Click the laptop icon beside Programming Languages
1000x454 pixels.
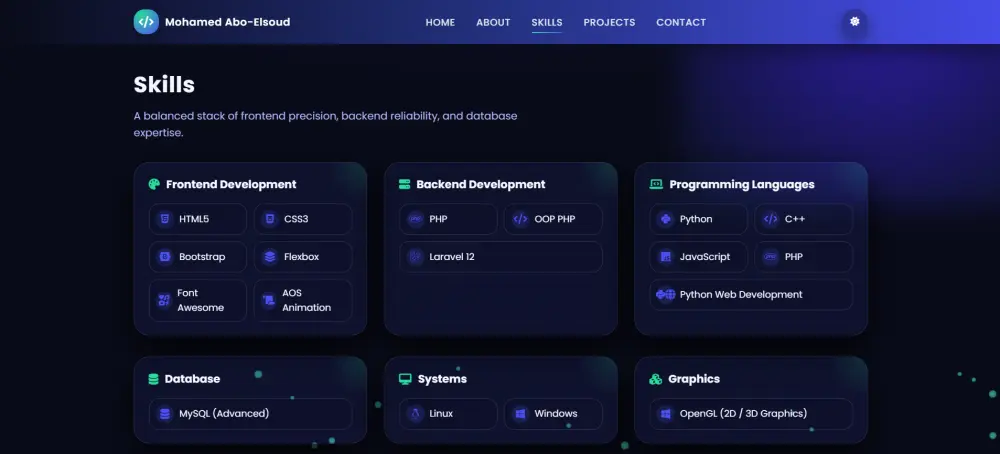(x=656, y=184)
